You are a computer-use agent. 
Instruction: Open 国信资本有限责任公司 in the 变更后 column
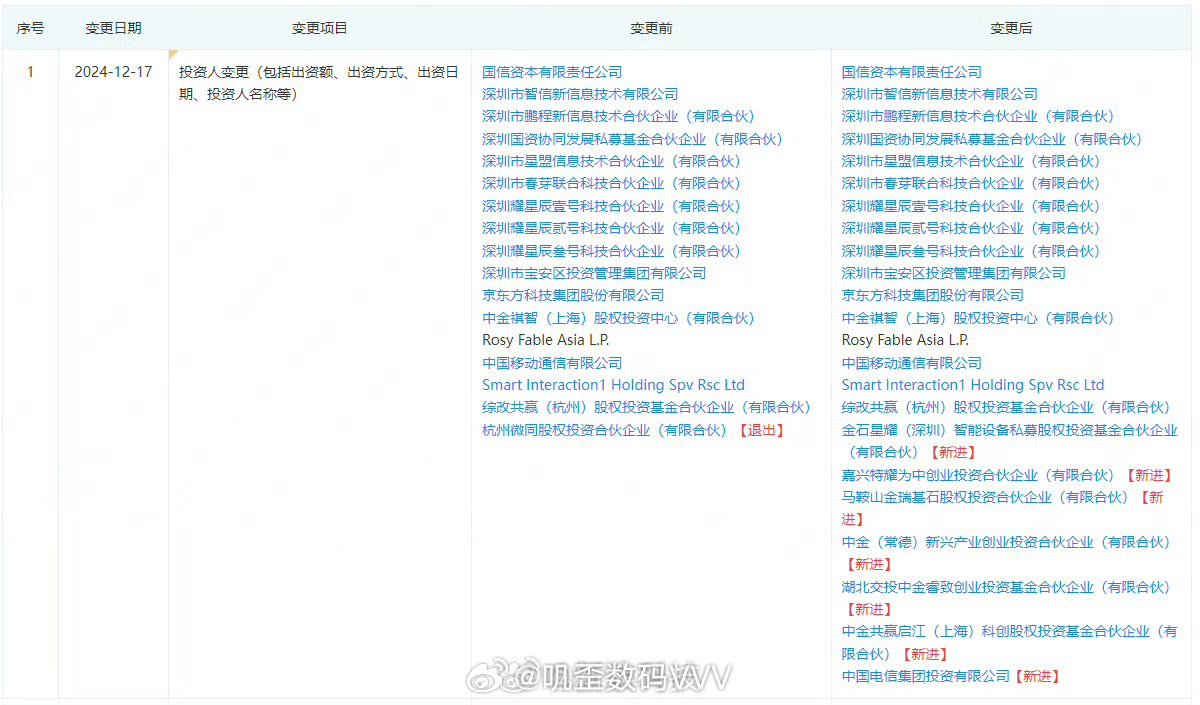coord(912,72)
